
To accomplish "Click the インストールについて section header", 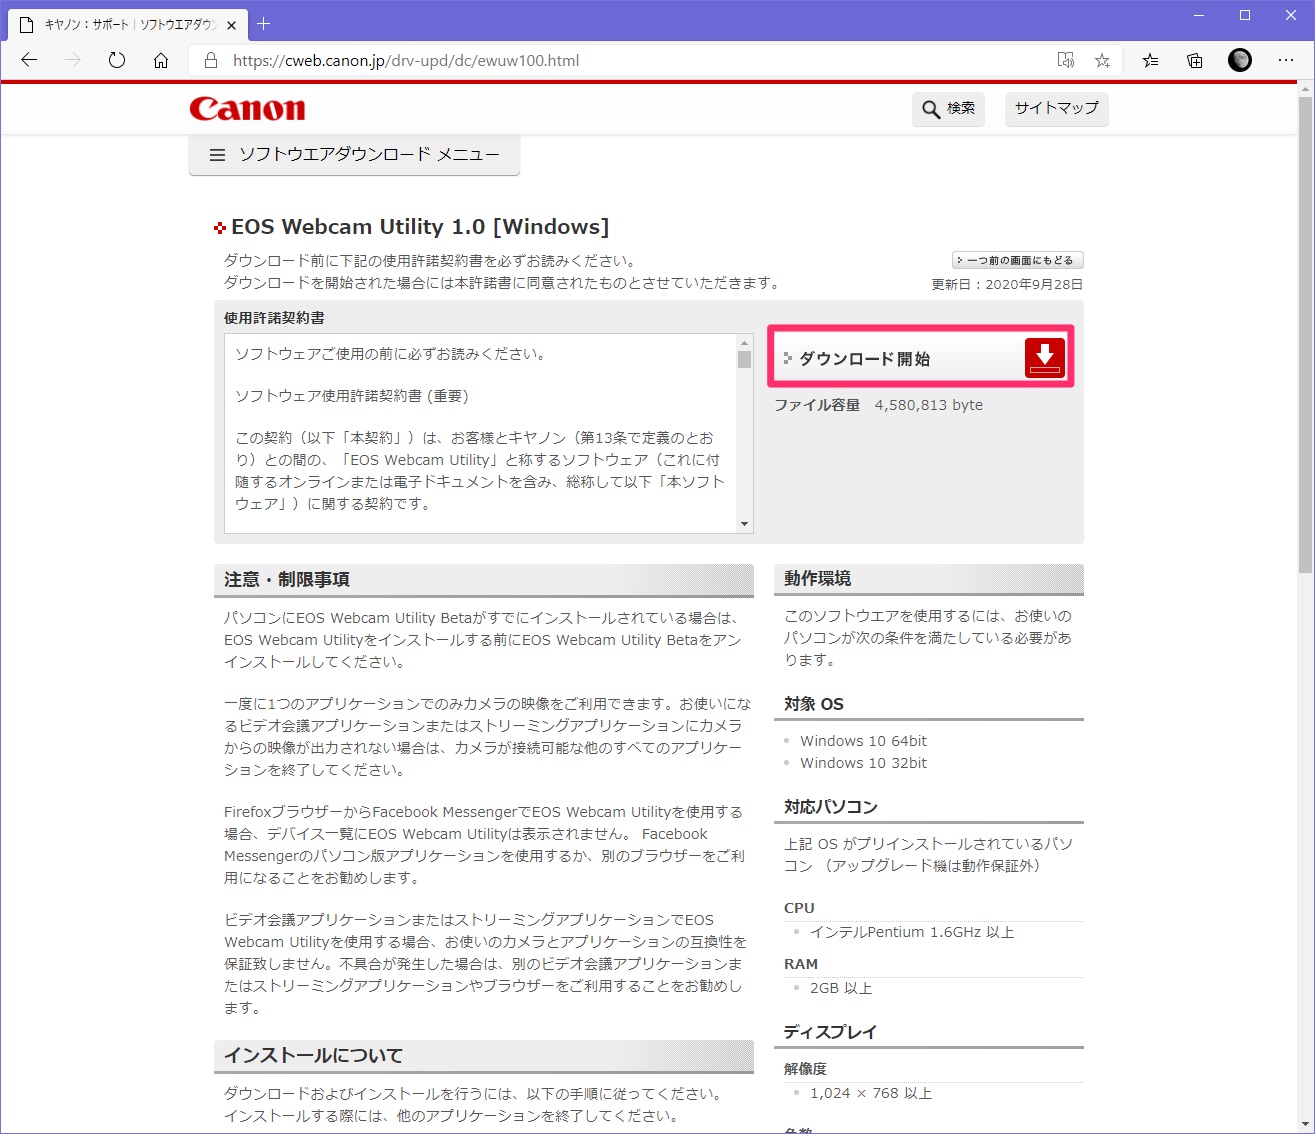I will click(484, 1056).
